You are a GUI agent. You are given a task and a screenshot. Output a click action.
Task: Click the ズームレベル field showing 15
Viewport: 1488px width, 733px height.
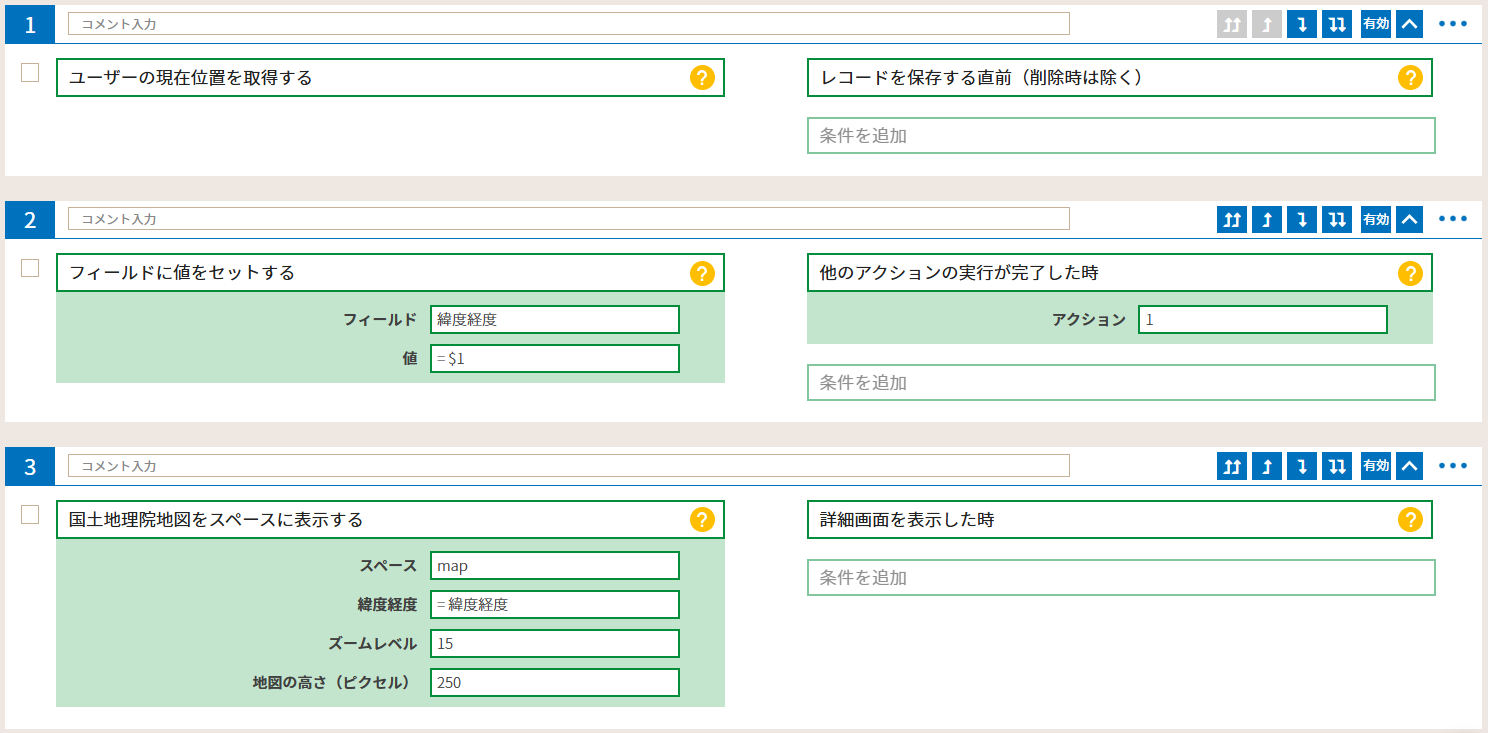point(554,644)
